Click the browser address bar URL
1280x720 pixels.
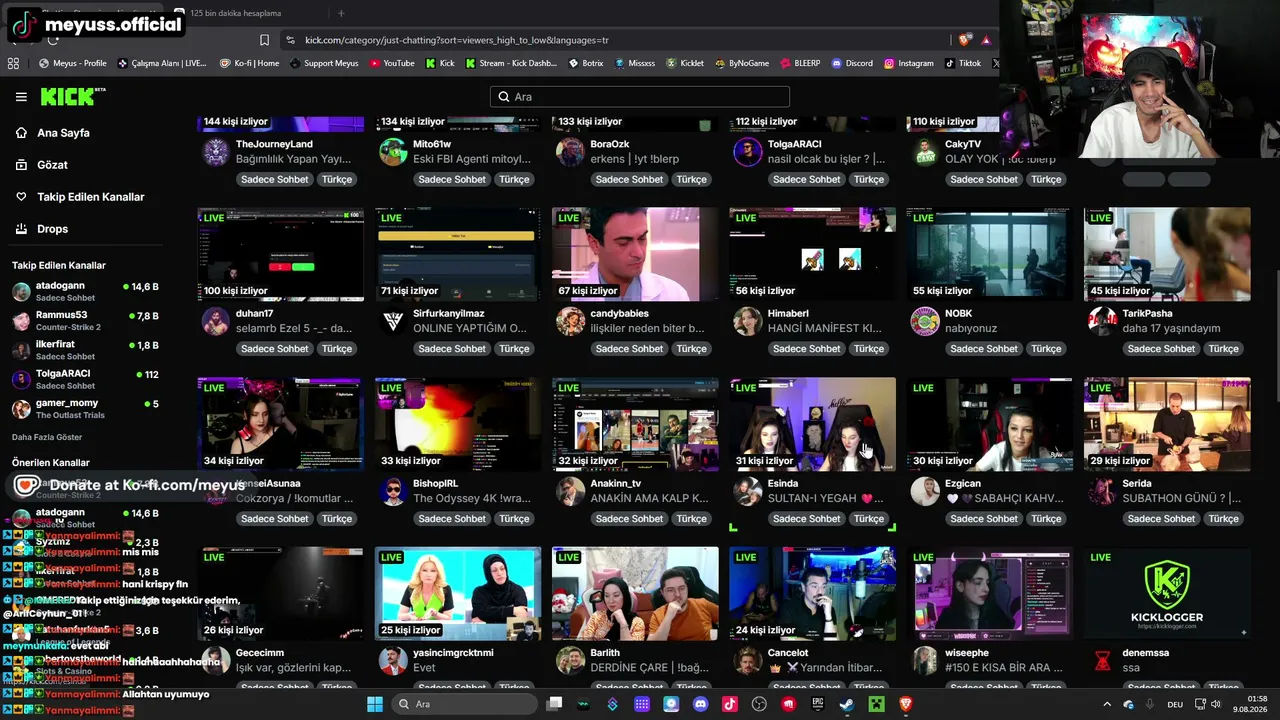(x=457, y=40)
